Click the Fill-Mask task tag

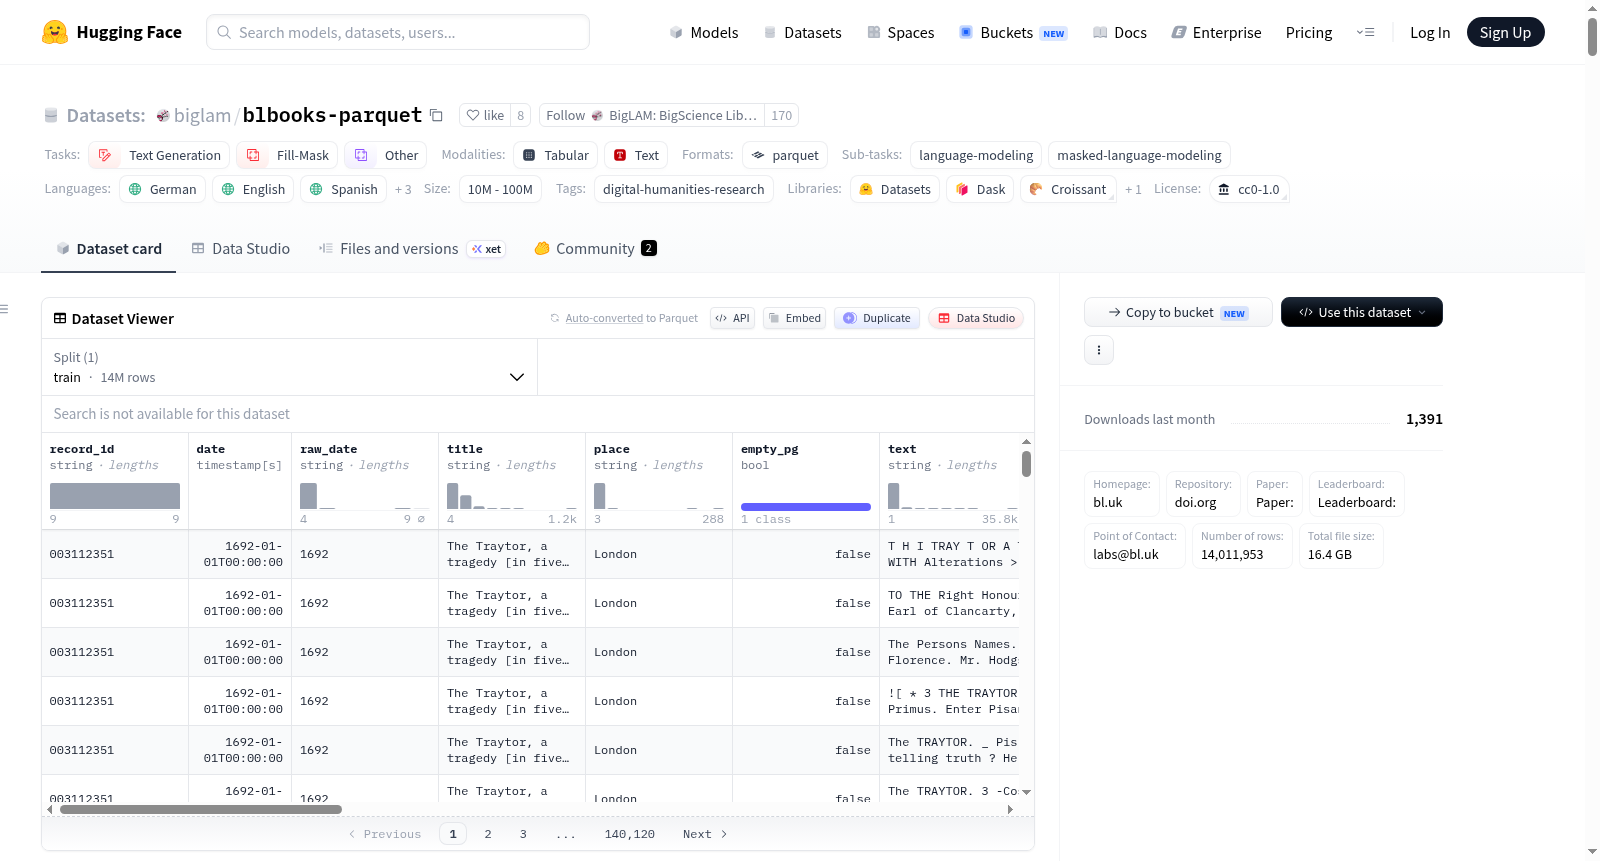click(288, 155)
